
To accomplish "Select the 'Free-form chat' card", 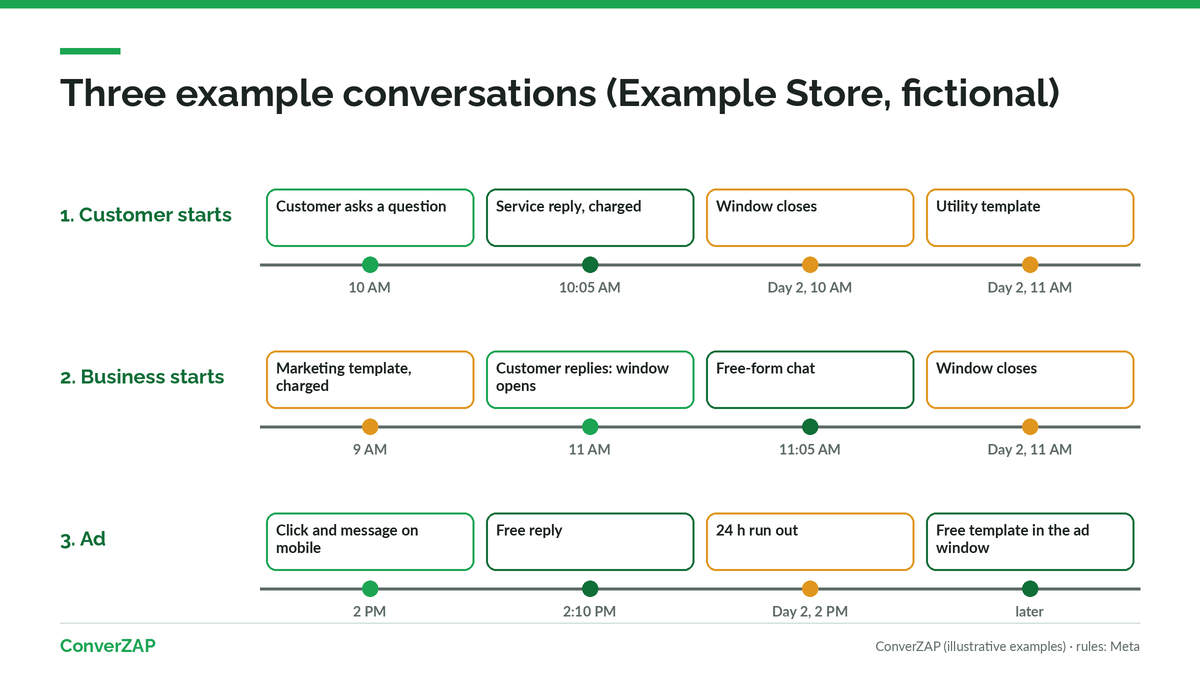I will point(810,379).
